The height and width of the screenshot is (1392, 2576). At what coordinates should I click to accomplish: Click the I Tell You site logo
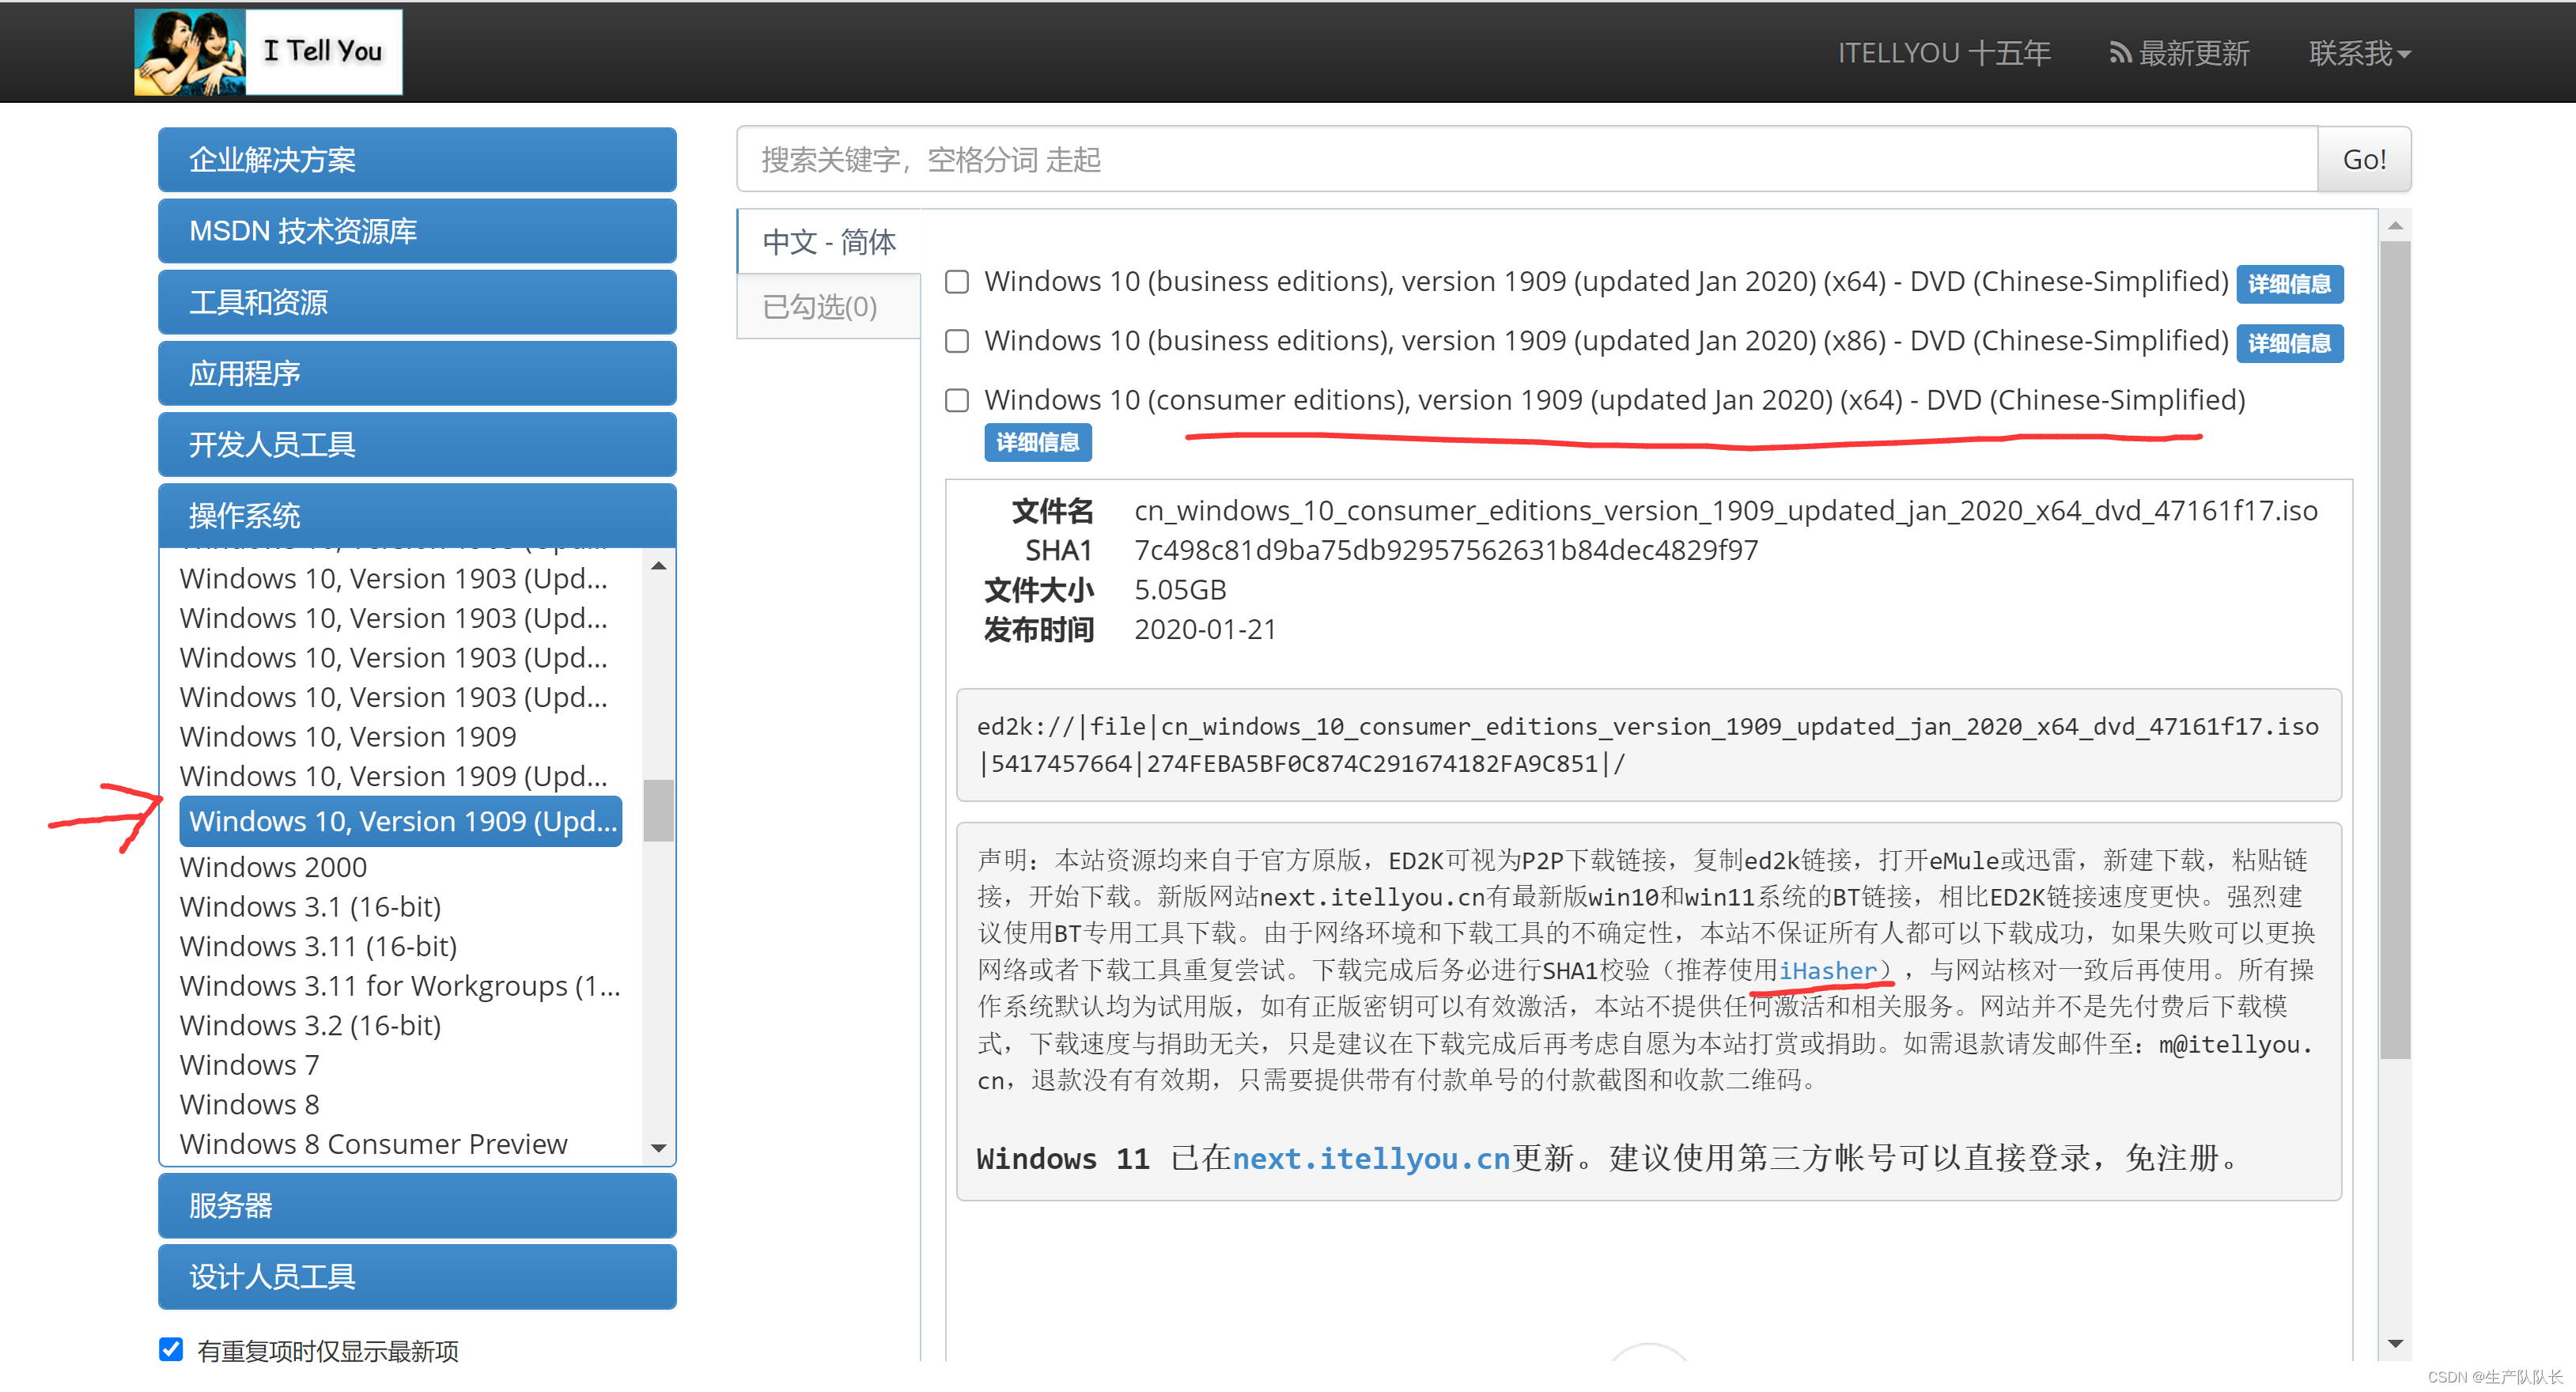click(x=268, y=52)
